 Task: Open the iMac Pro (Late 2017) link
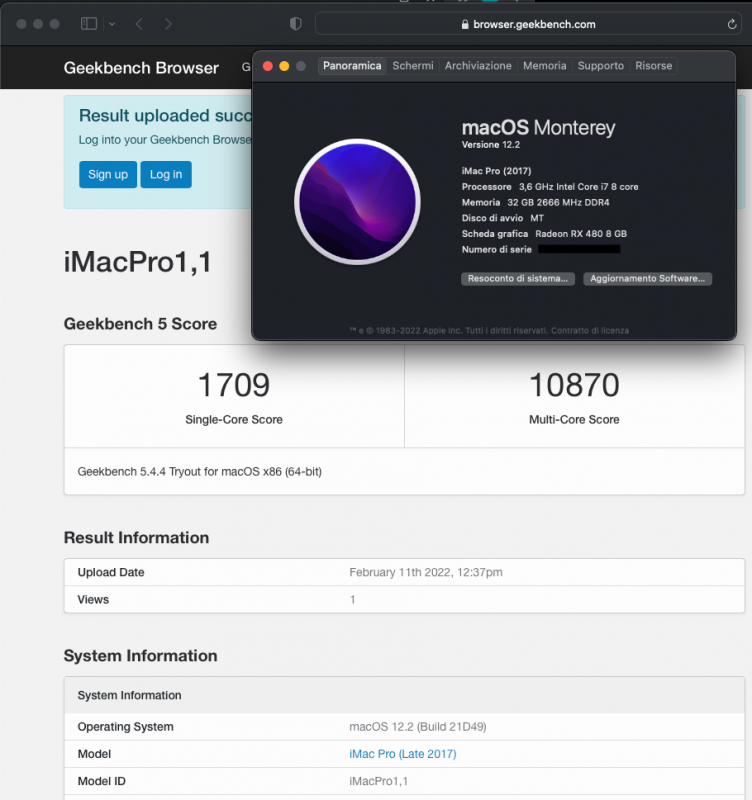(403, 754)
